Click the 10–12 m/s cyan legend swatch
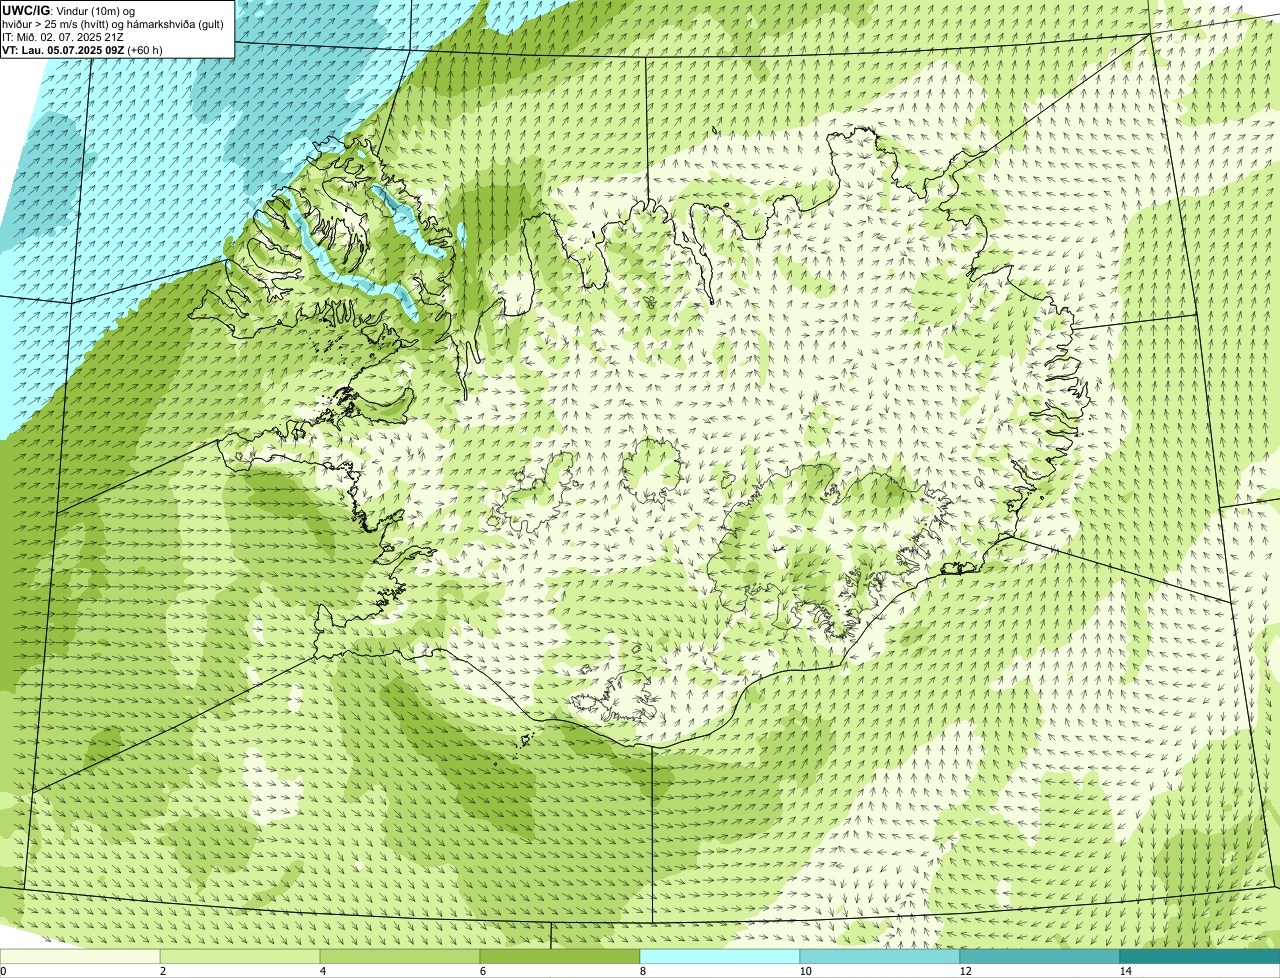 click(880, 956)
